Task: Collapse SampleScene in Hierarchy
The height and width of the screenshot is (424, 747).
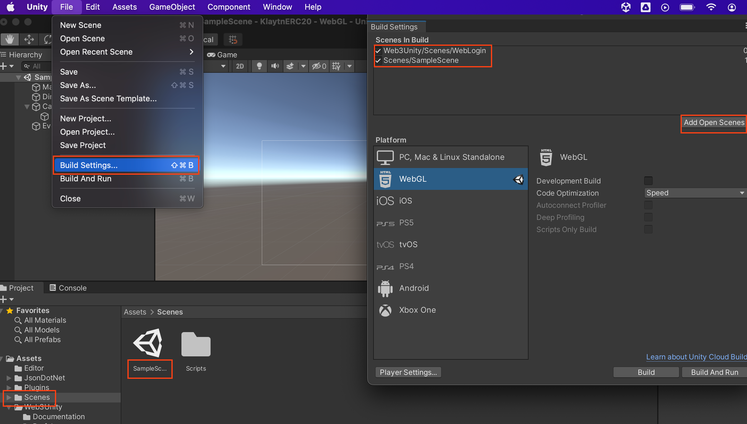Action: [18, 77]
